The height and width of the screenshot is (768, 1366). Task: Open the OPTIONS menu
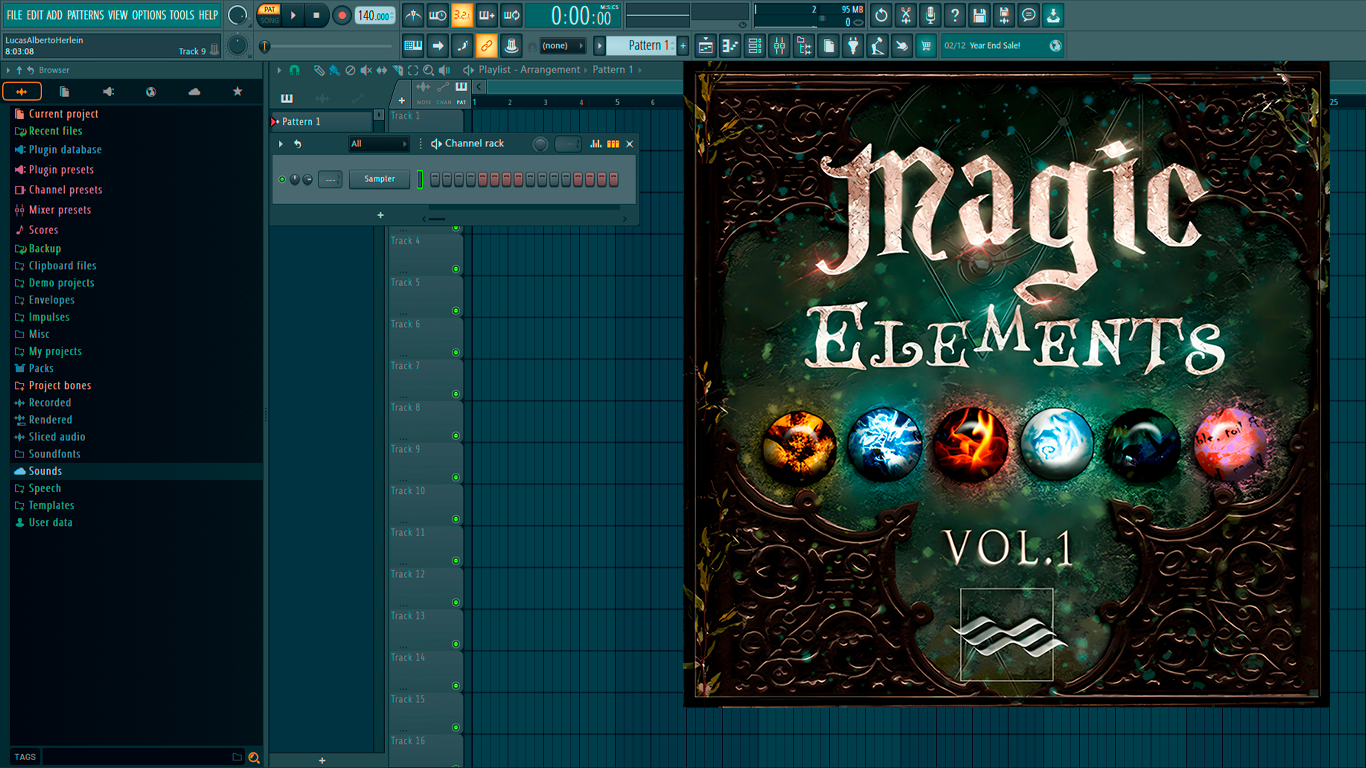tap(149, 15)
